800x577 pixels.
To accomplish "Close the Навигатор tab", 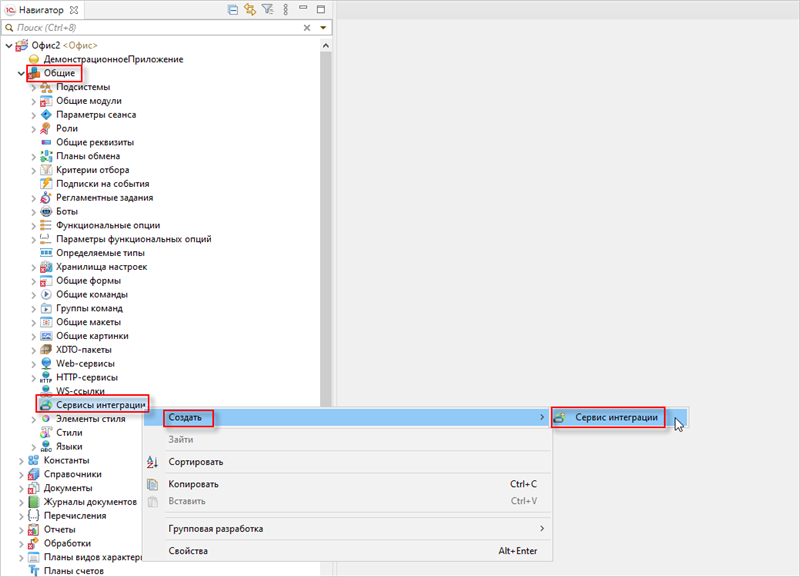I will click(74, 9).
